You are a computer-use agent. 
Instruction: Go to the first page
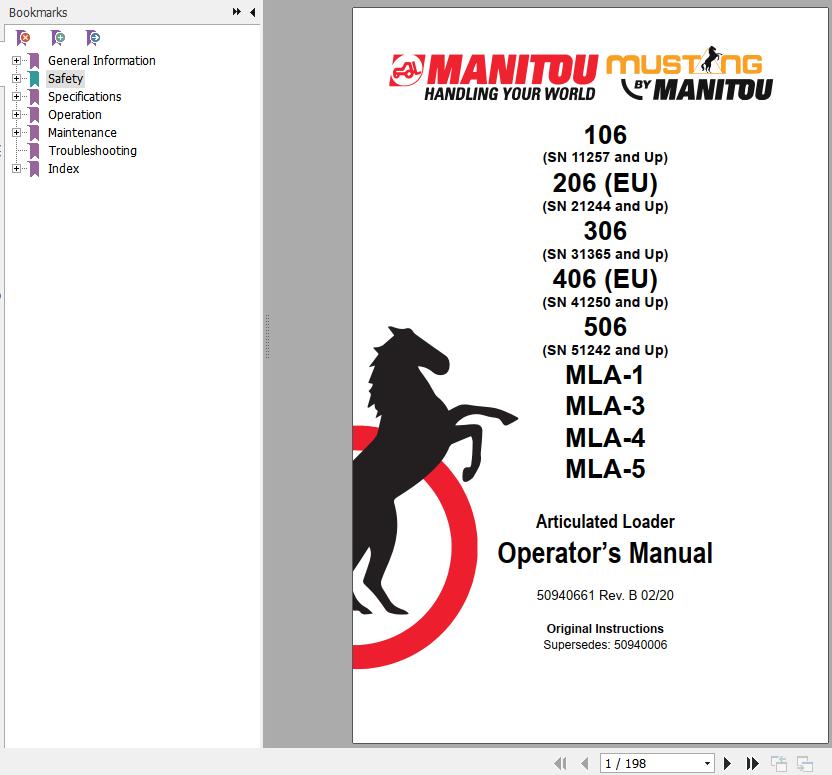[x=560, y=763]
